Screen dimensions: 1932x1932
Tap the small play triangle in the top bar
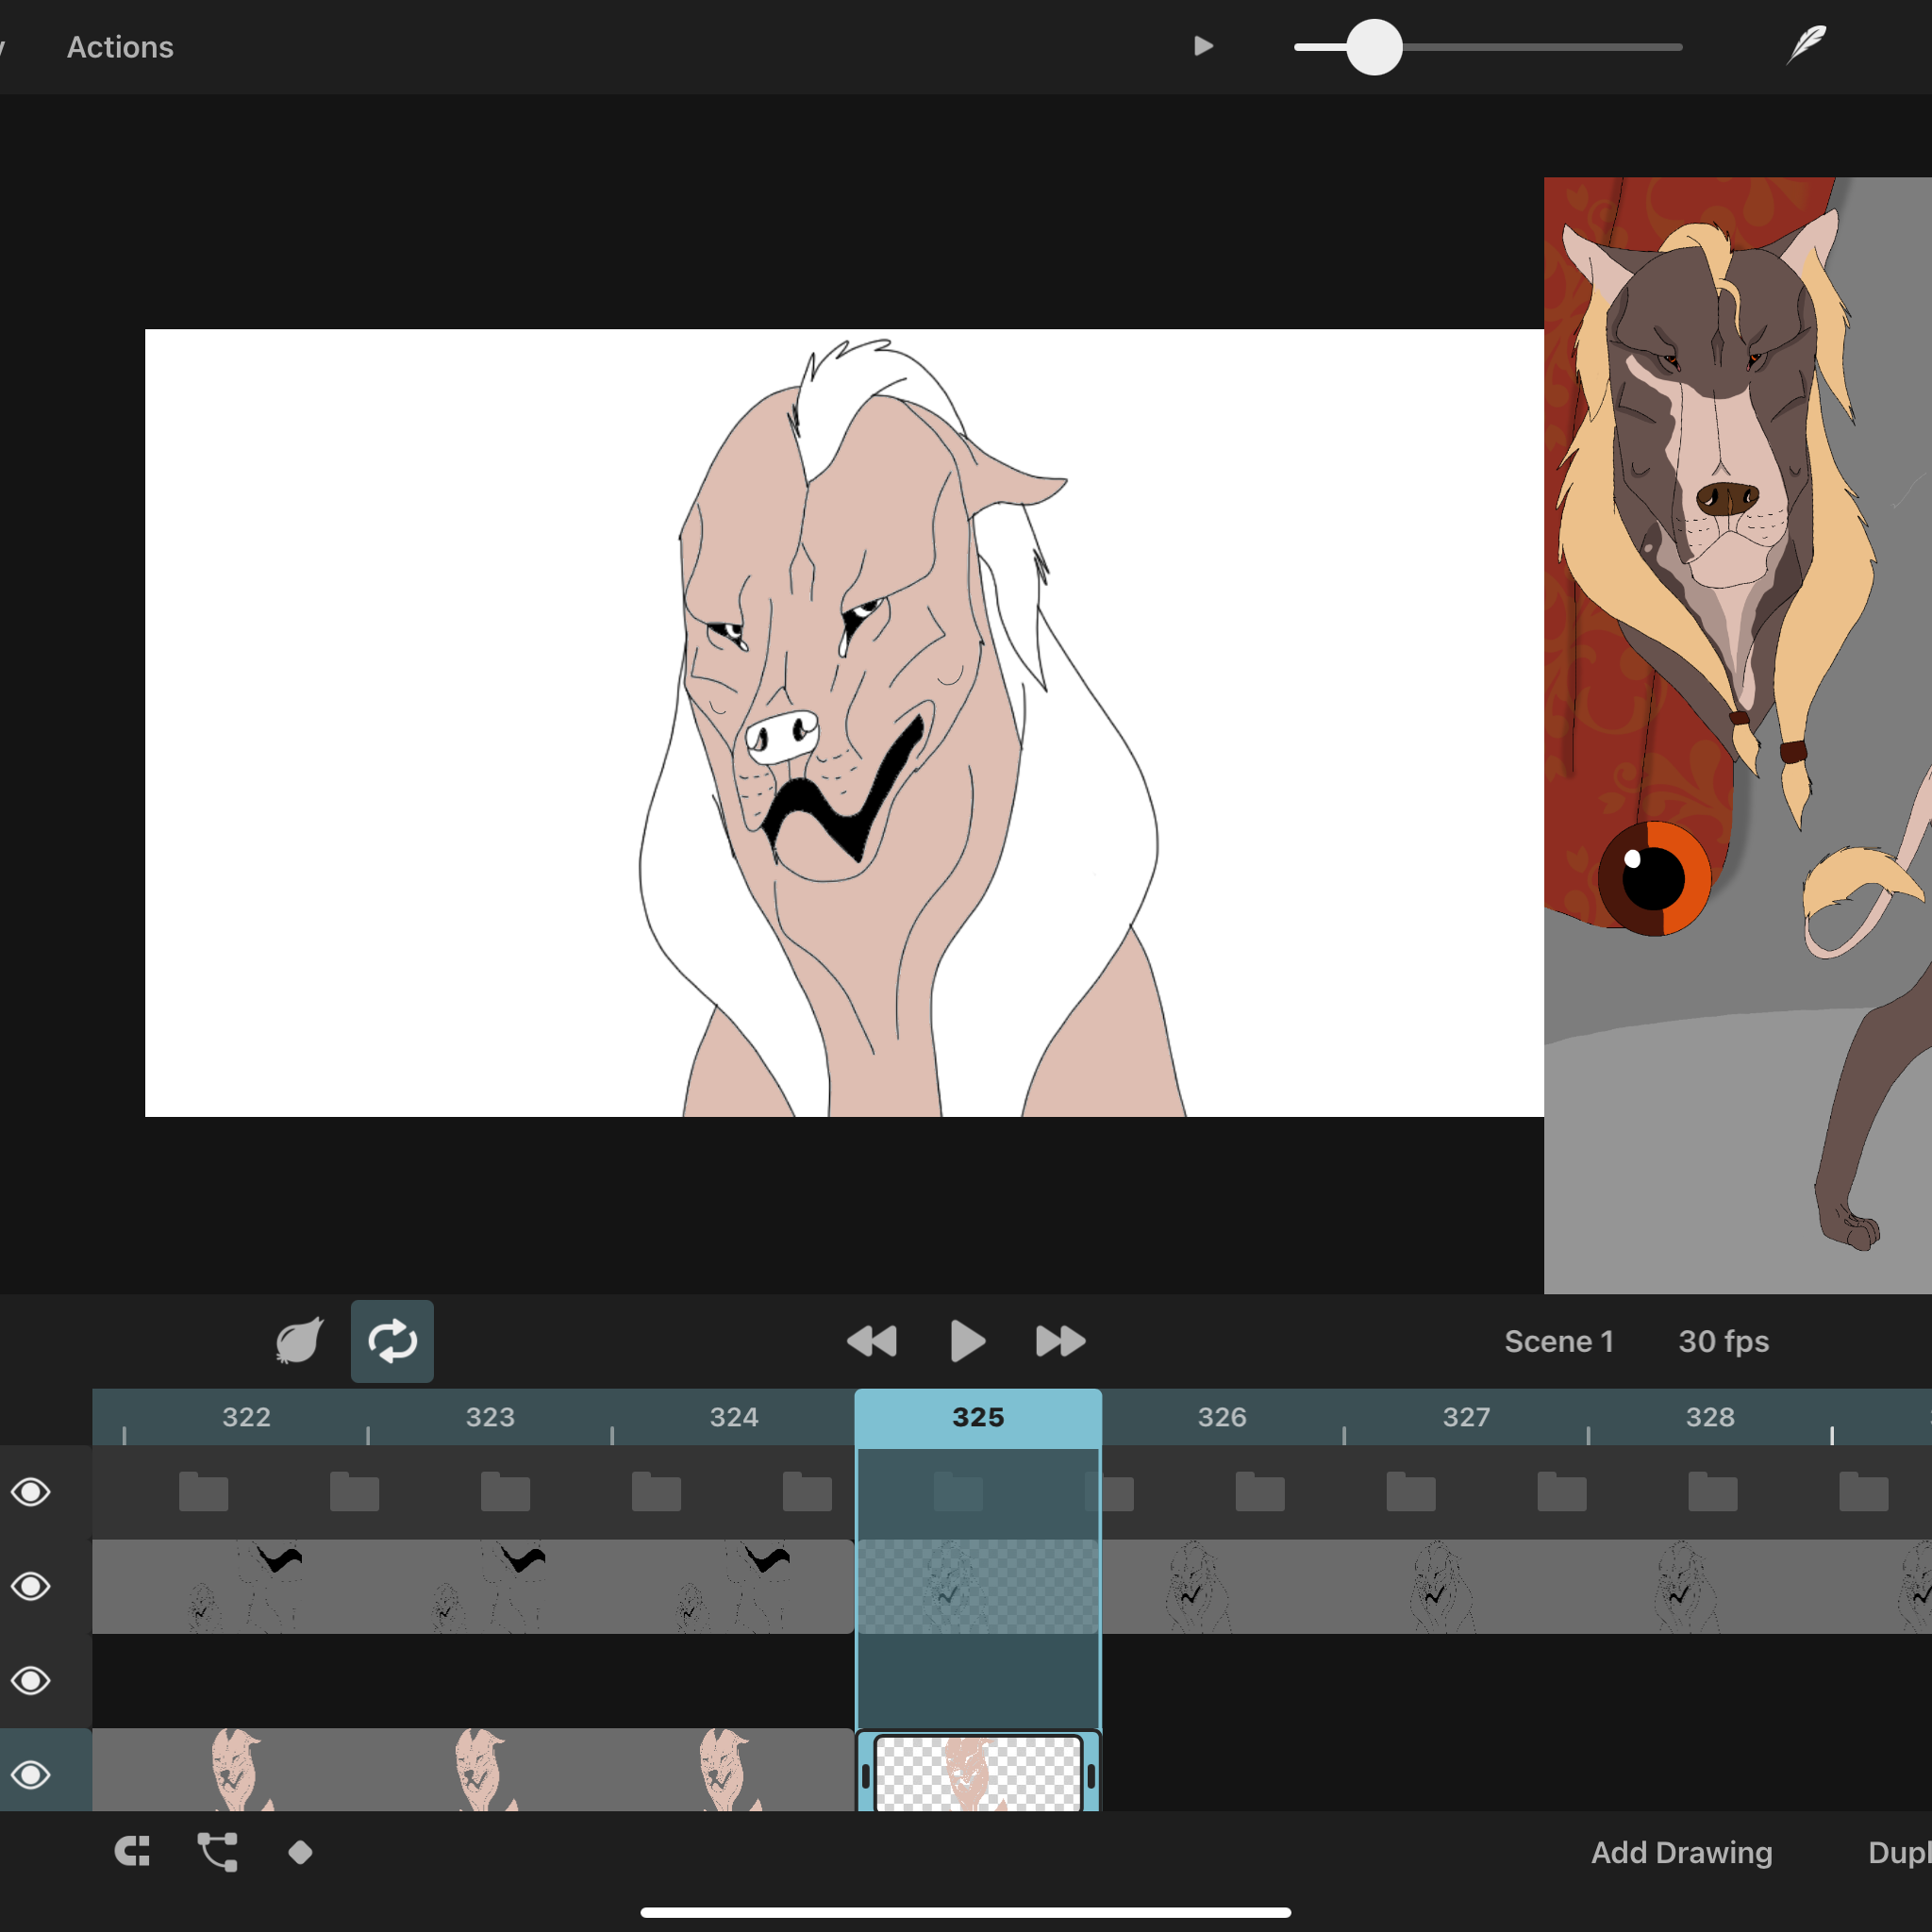pyautogui.click(x=1203, y=46)
